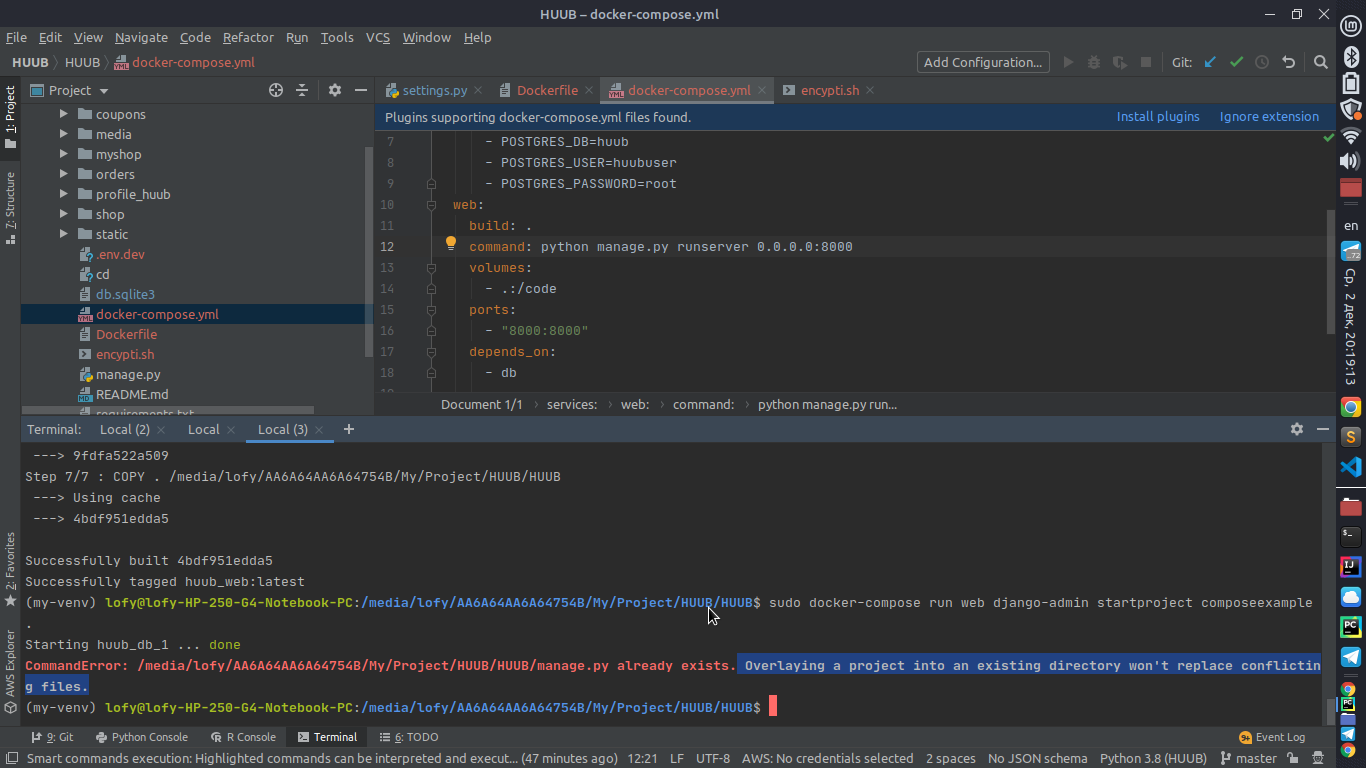
Task: Switch to the Dockerfile editor tab
Action: click(x=546, y=90)
